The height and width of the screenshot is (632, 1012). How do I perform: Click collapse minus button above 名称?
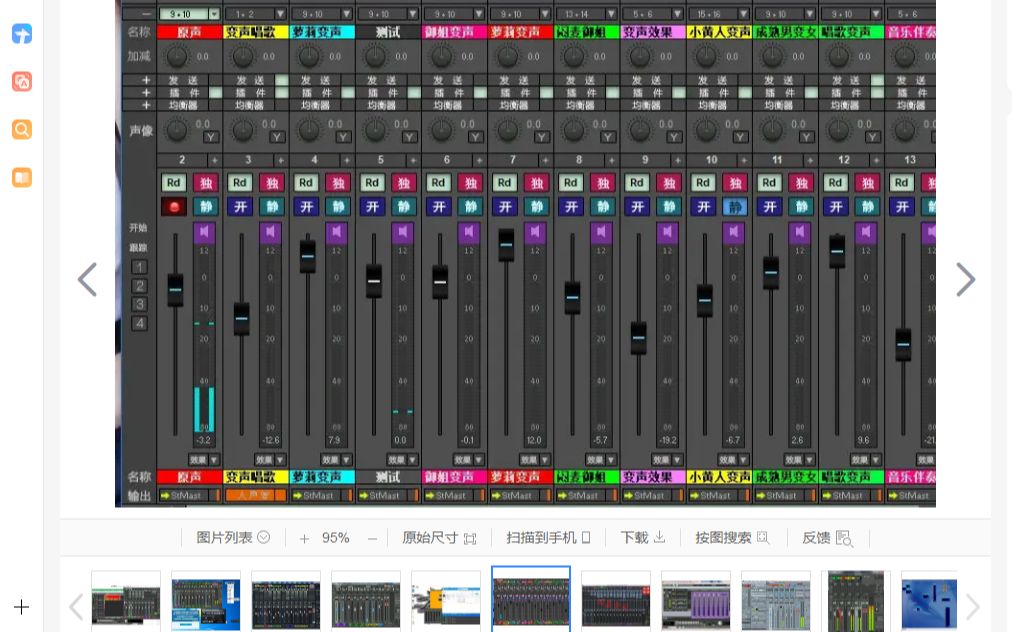tap(147, 14)
